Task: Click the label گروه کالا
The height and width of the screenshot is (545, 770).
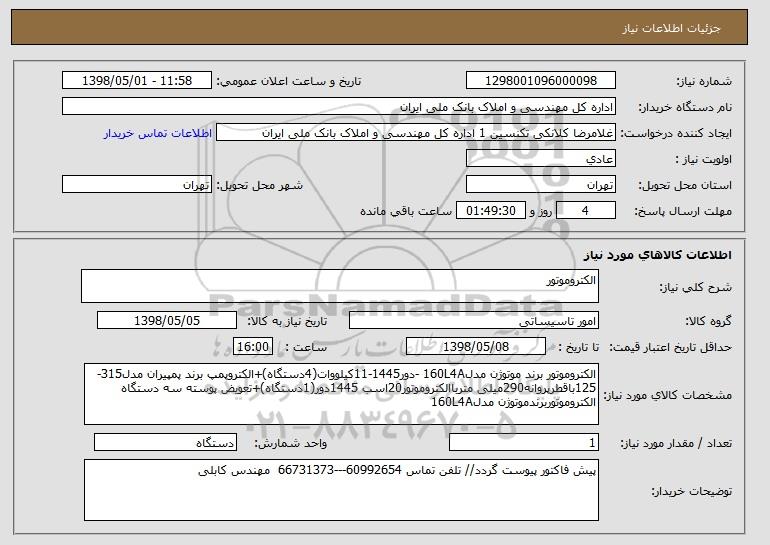Action: click(x=709, y=321)
